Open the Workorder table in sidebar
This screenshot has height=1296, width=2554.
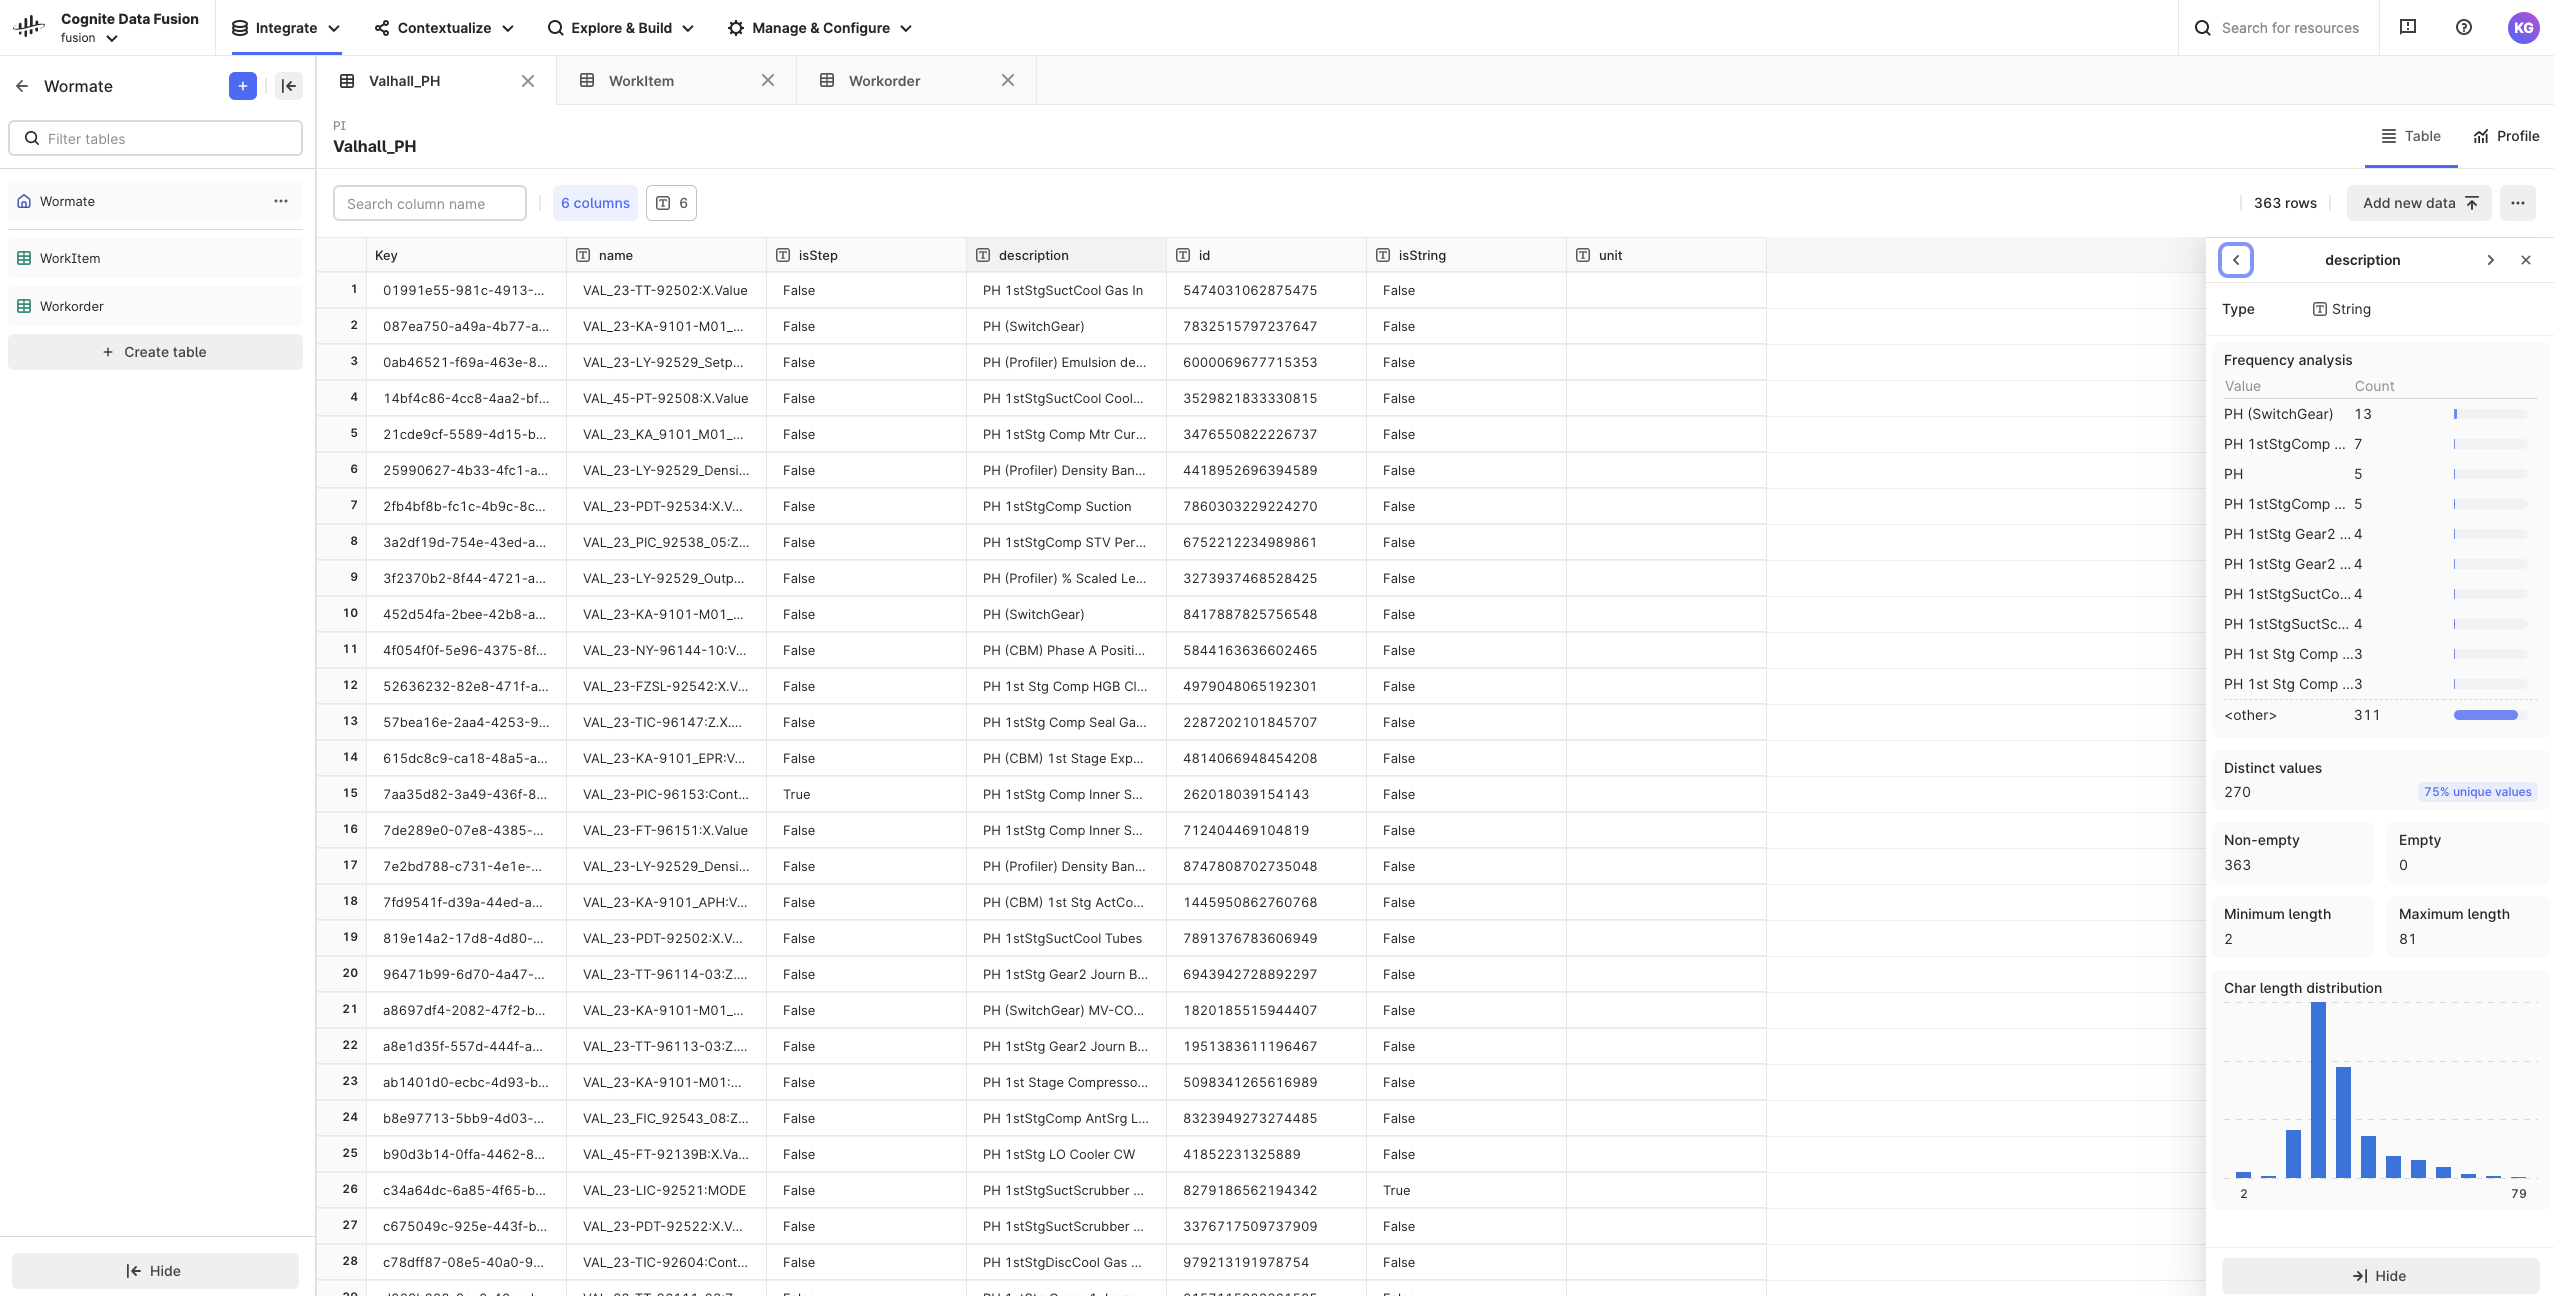[155, 306]
